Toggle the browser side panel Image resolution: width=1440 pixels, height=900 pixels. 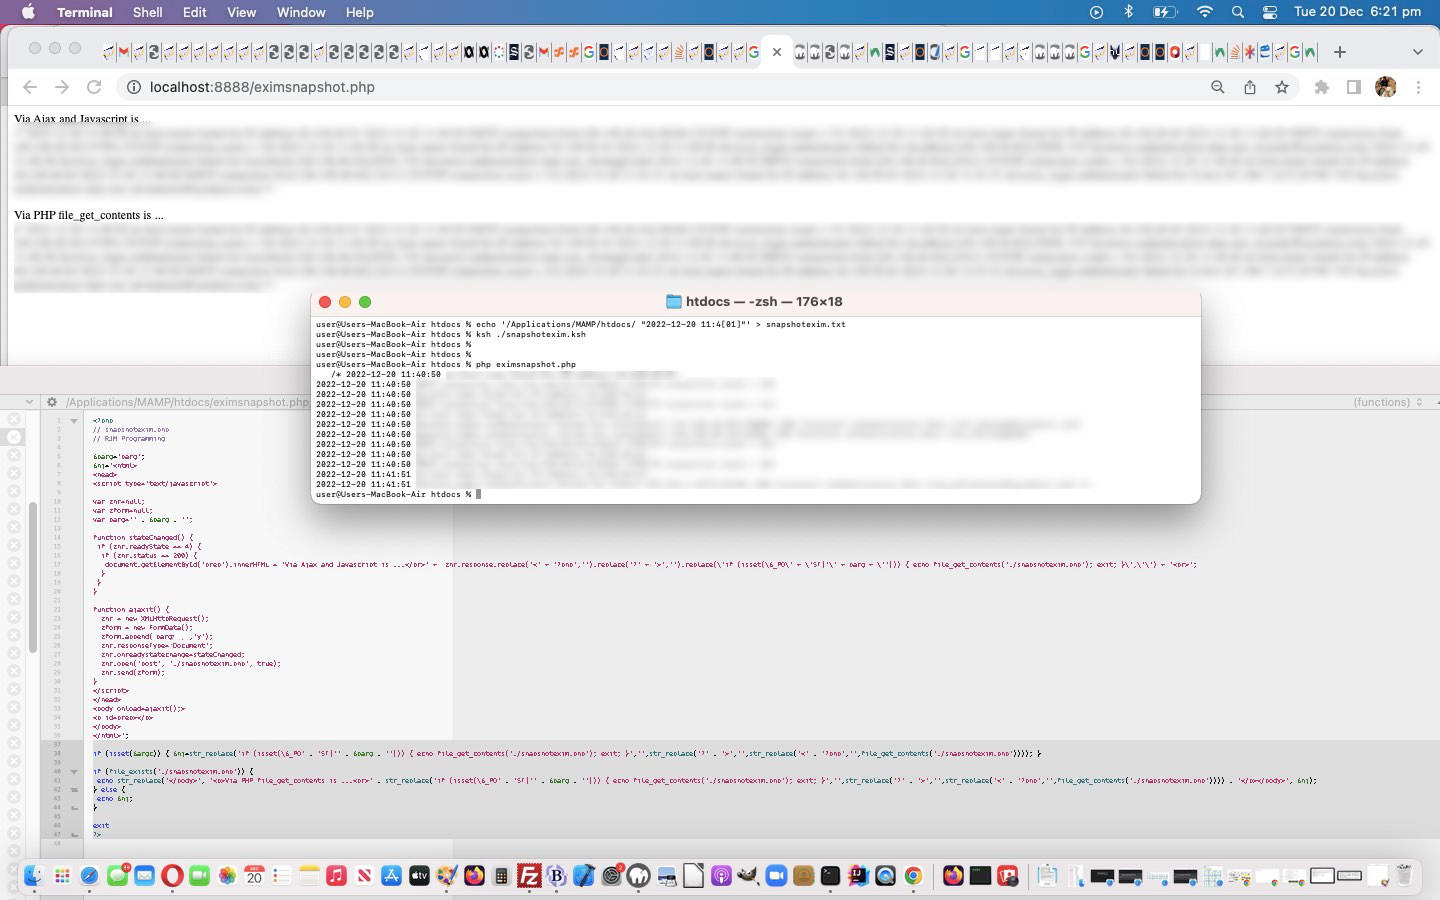coord(1354,87)
